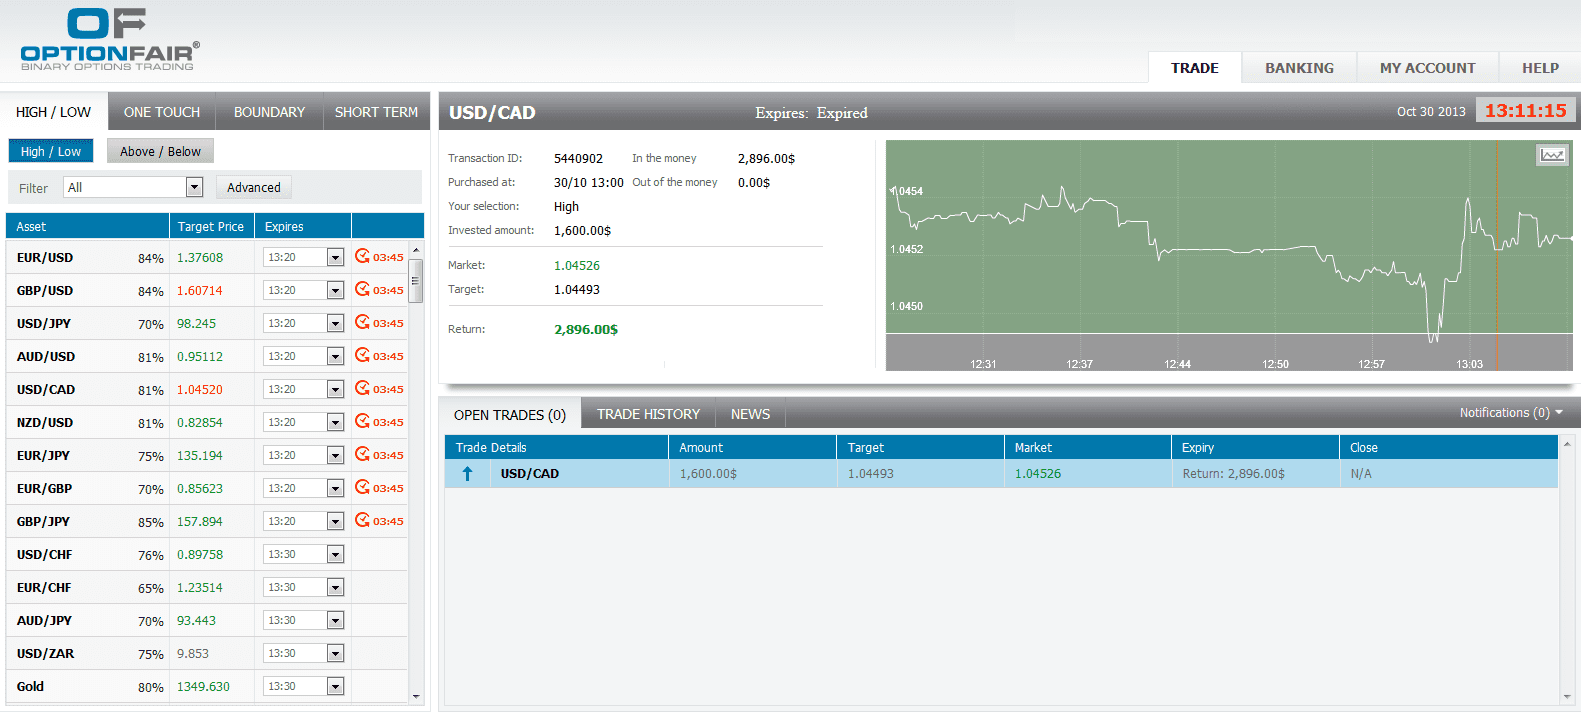
Task: Click the chart type icon on graph
Action: [1552, 155]
